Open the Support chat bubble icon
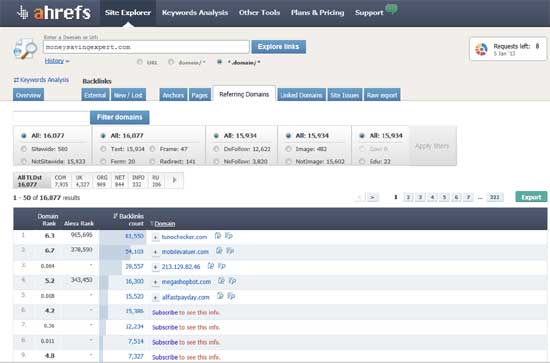The height and width of the screenshot is (363, 550). pyautogui.click(x=391, y=8)
